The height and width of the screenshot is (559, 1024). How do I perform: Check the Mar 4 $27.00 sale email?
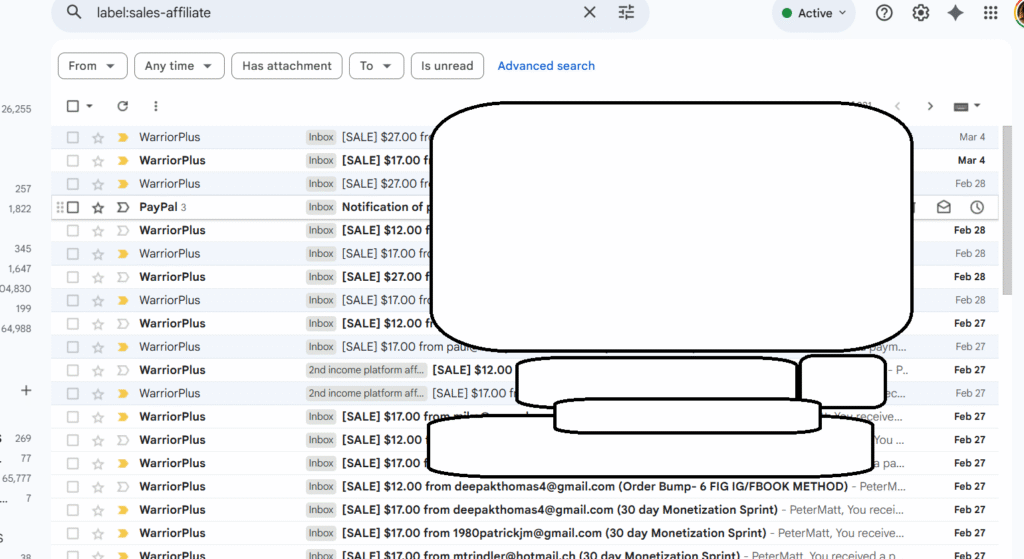click(72, 137)
